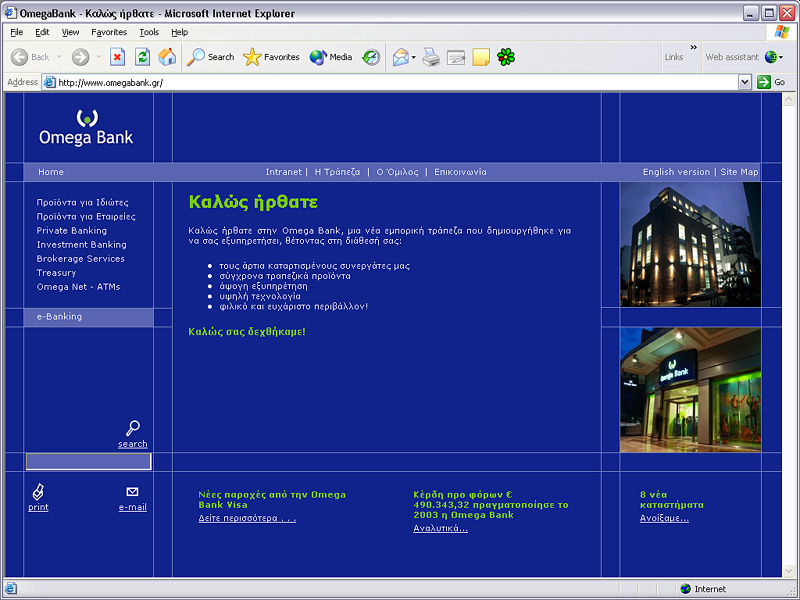Click the bank entrance photo thumbnail
Viewport: 800px width, 600px height.
[690, 390]
